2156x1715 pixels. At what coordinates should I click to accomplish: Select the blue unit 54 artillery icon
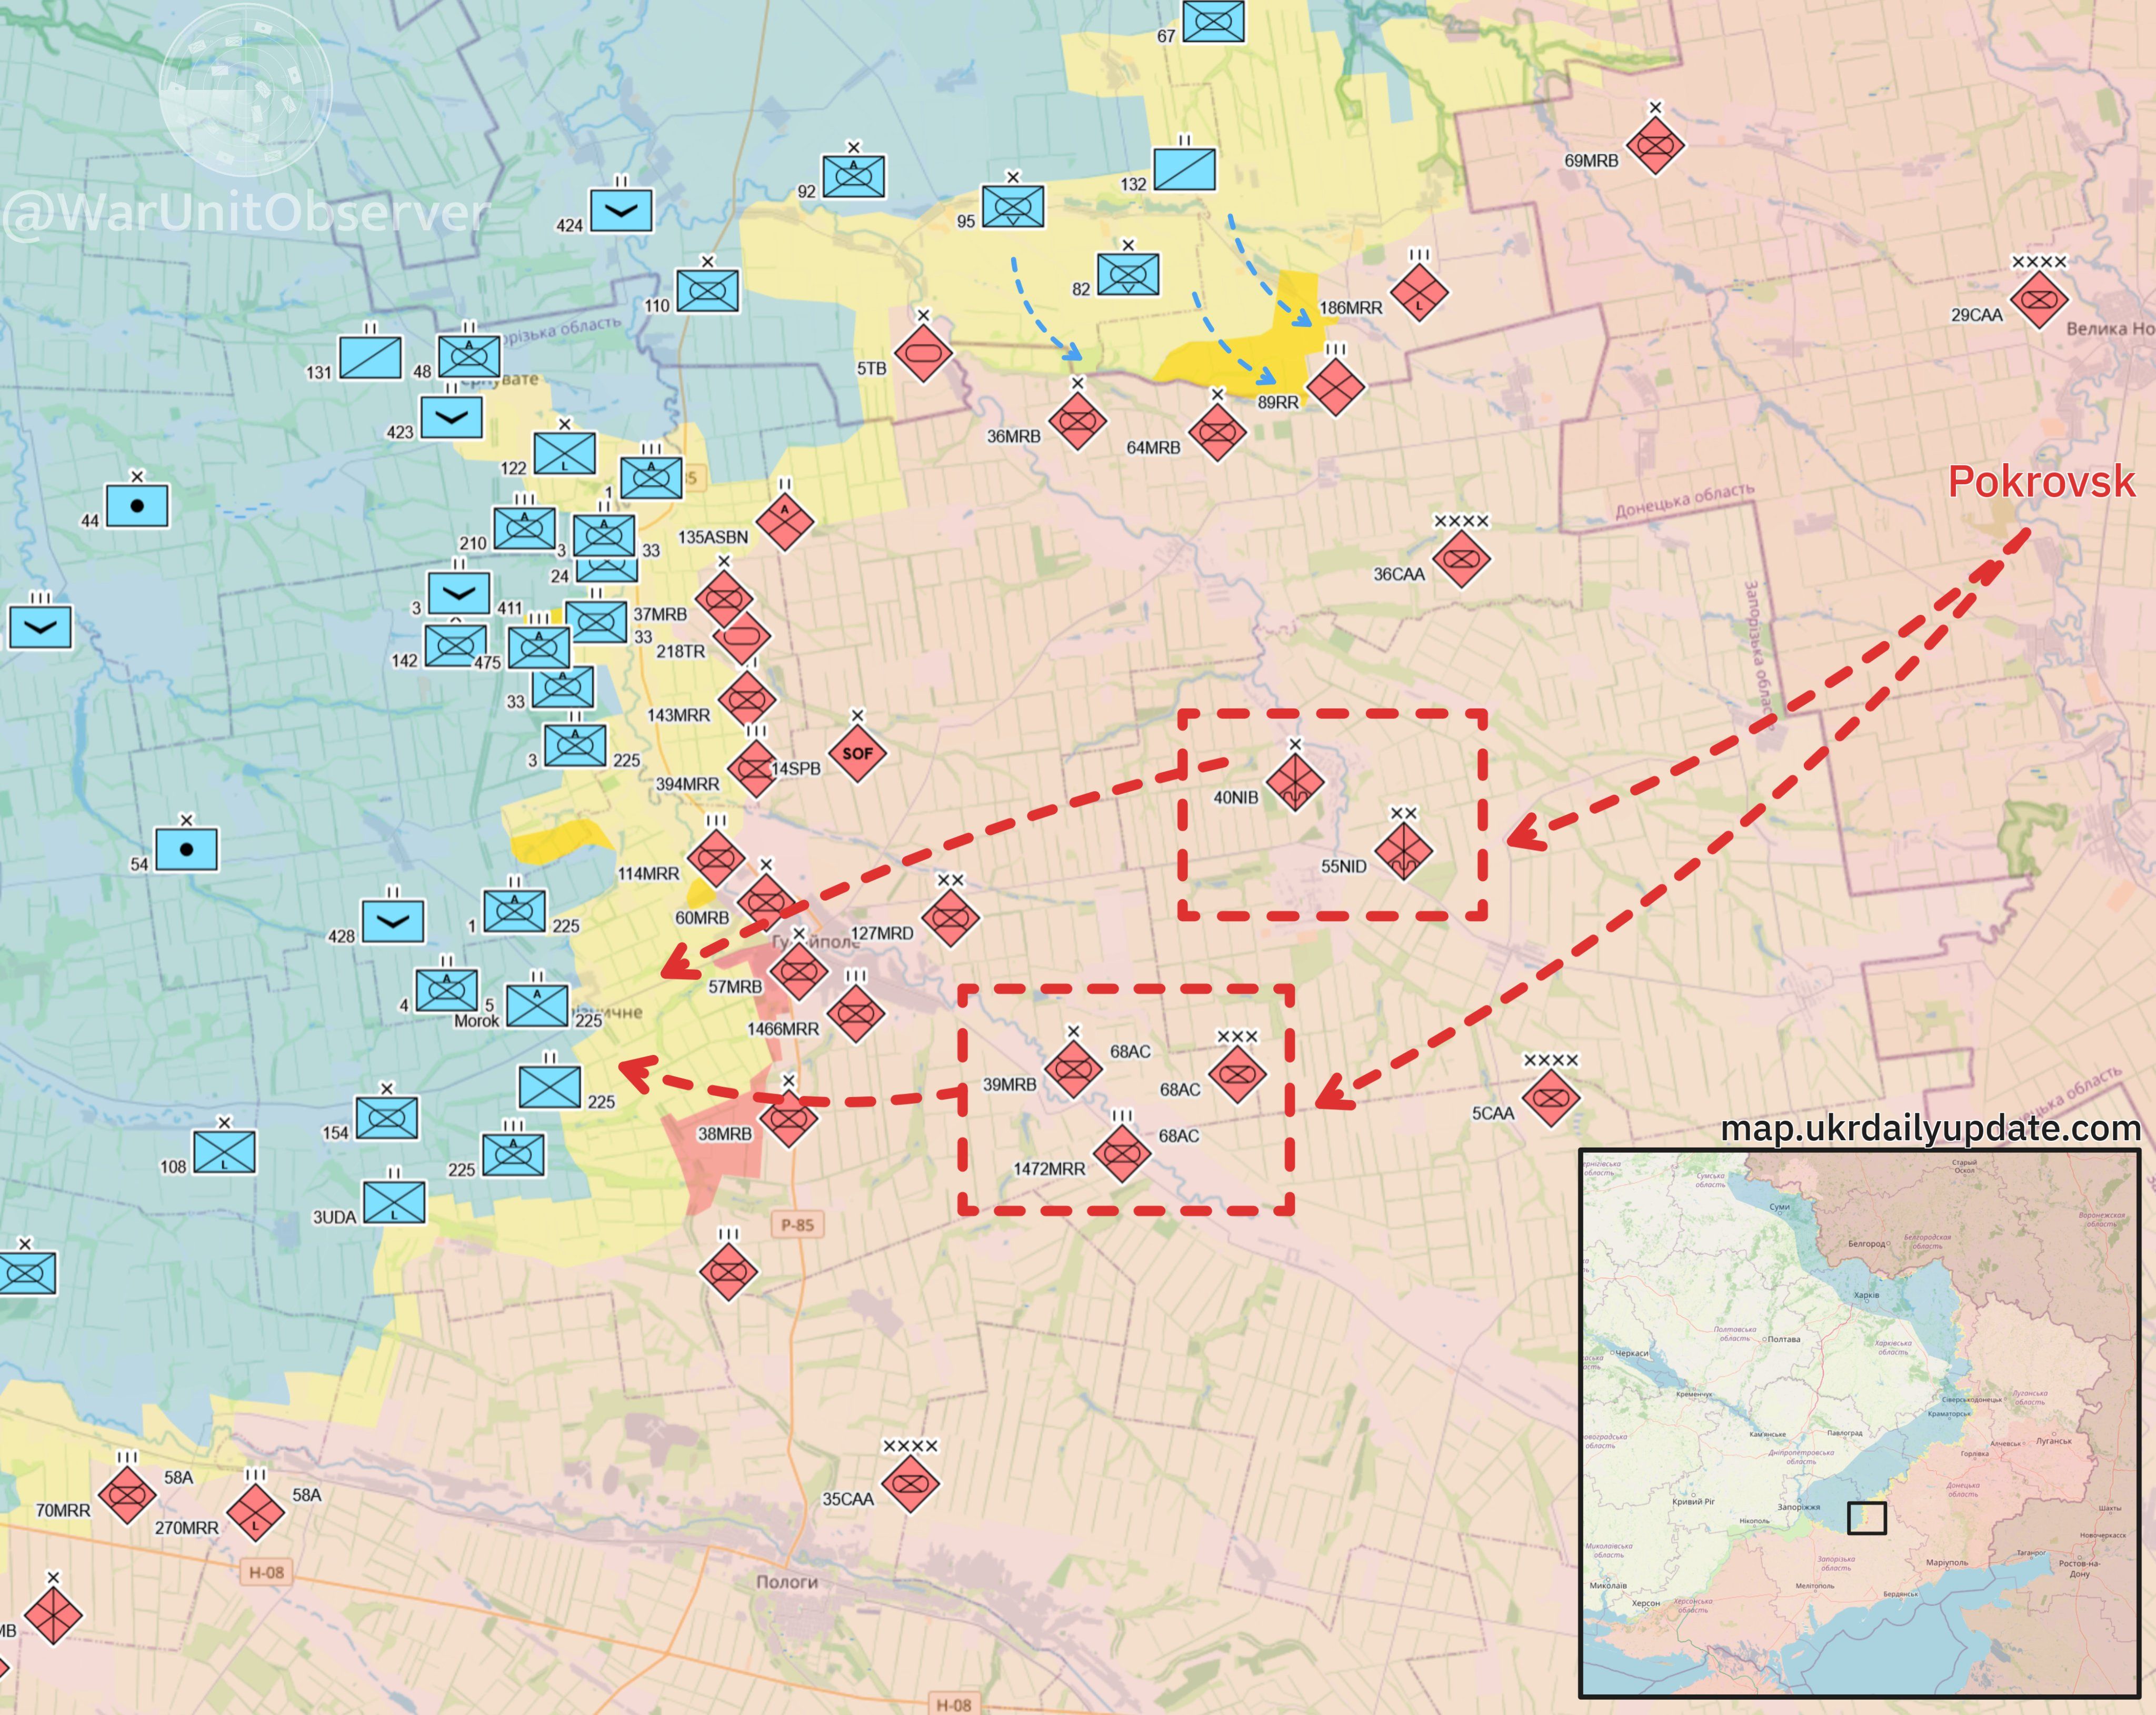[x=186, y=850]
